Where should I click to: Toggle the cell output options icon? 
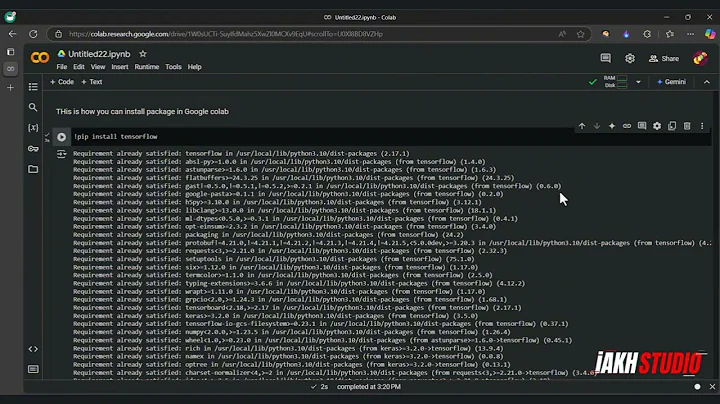pyautogui.click(x=61, y=154)
